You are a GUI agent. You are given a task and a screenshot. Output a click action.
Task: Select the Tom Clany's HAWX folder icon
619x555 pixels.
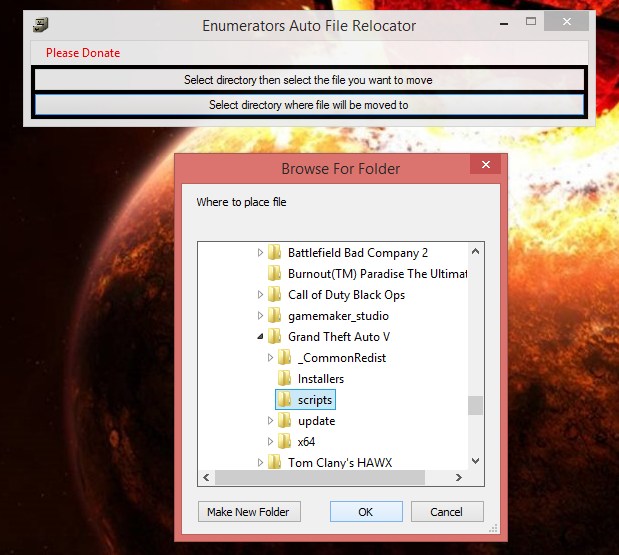coord(274,462)
